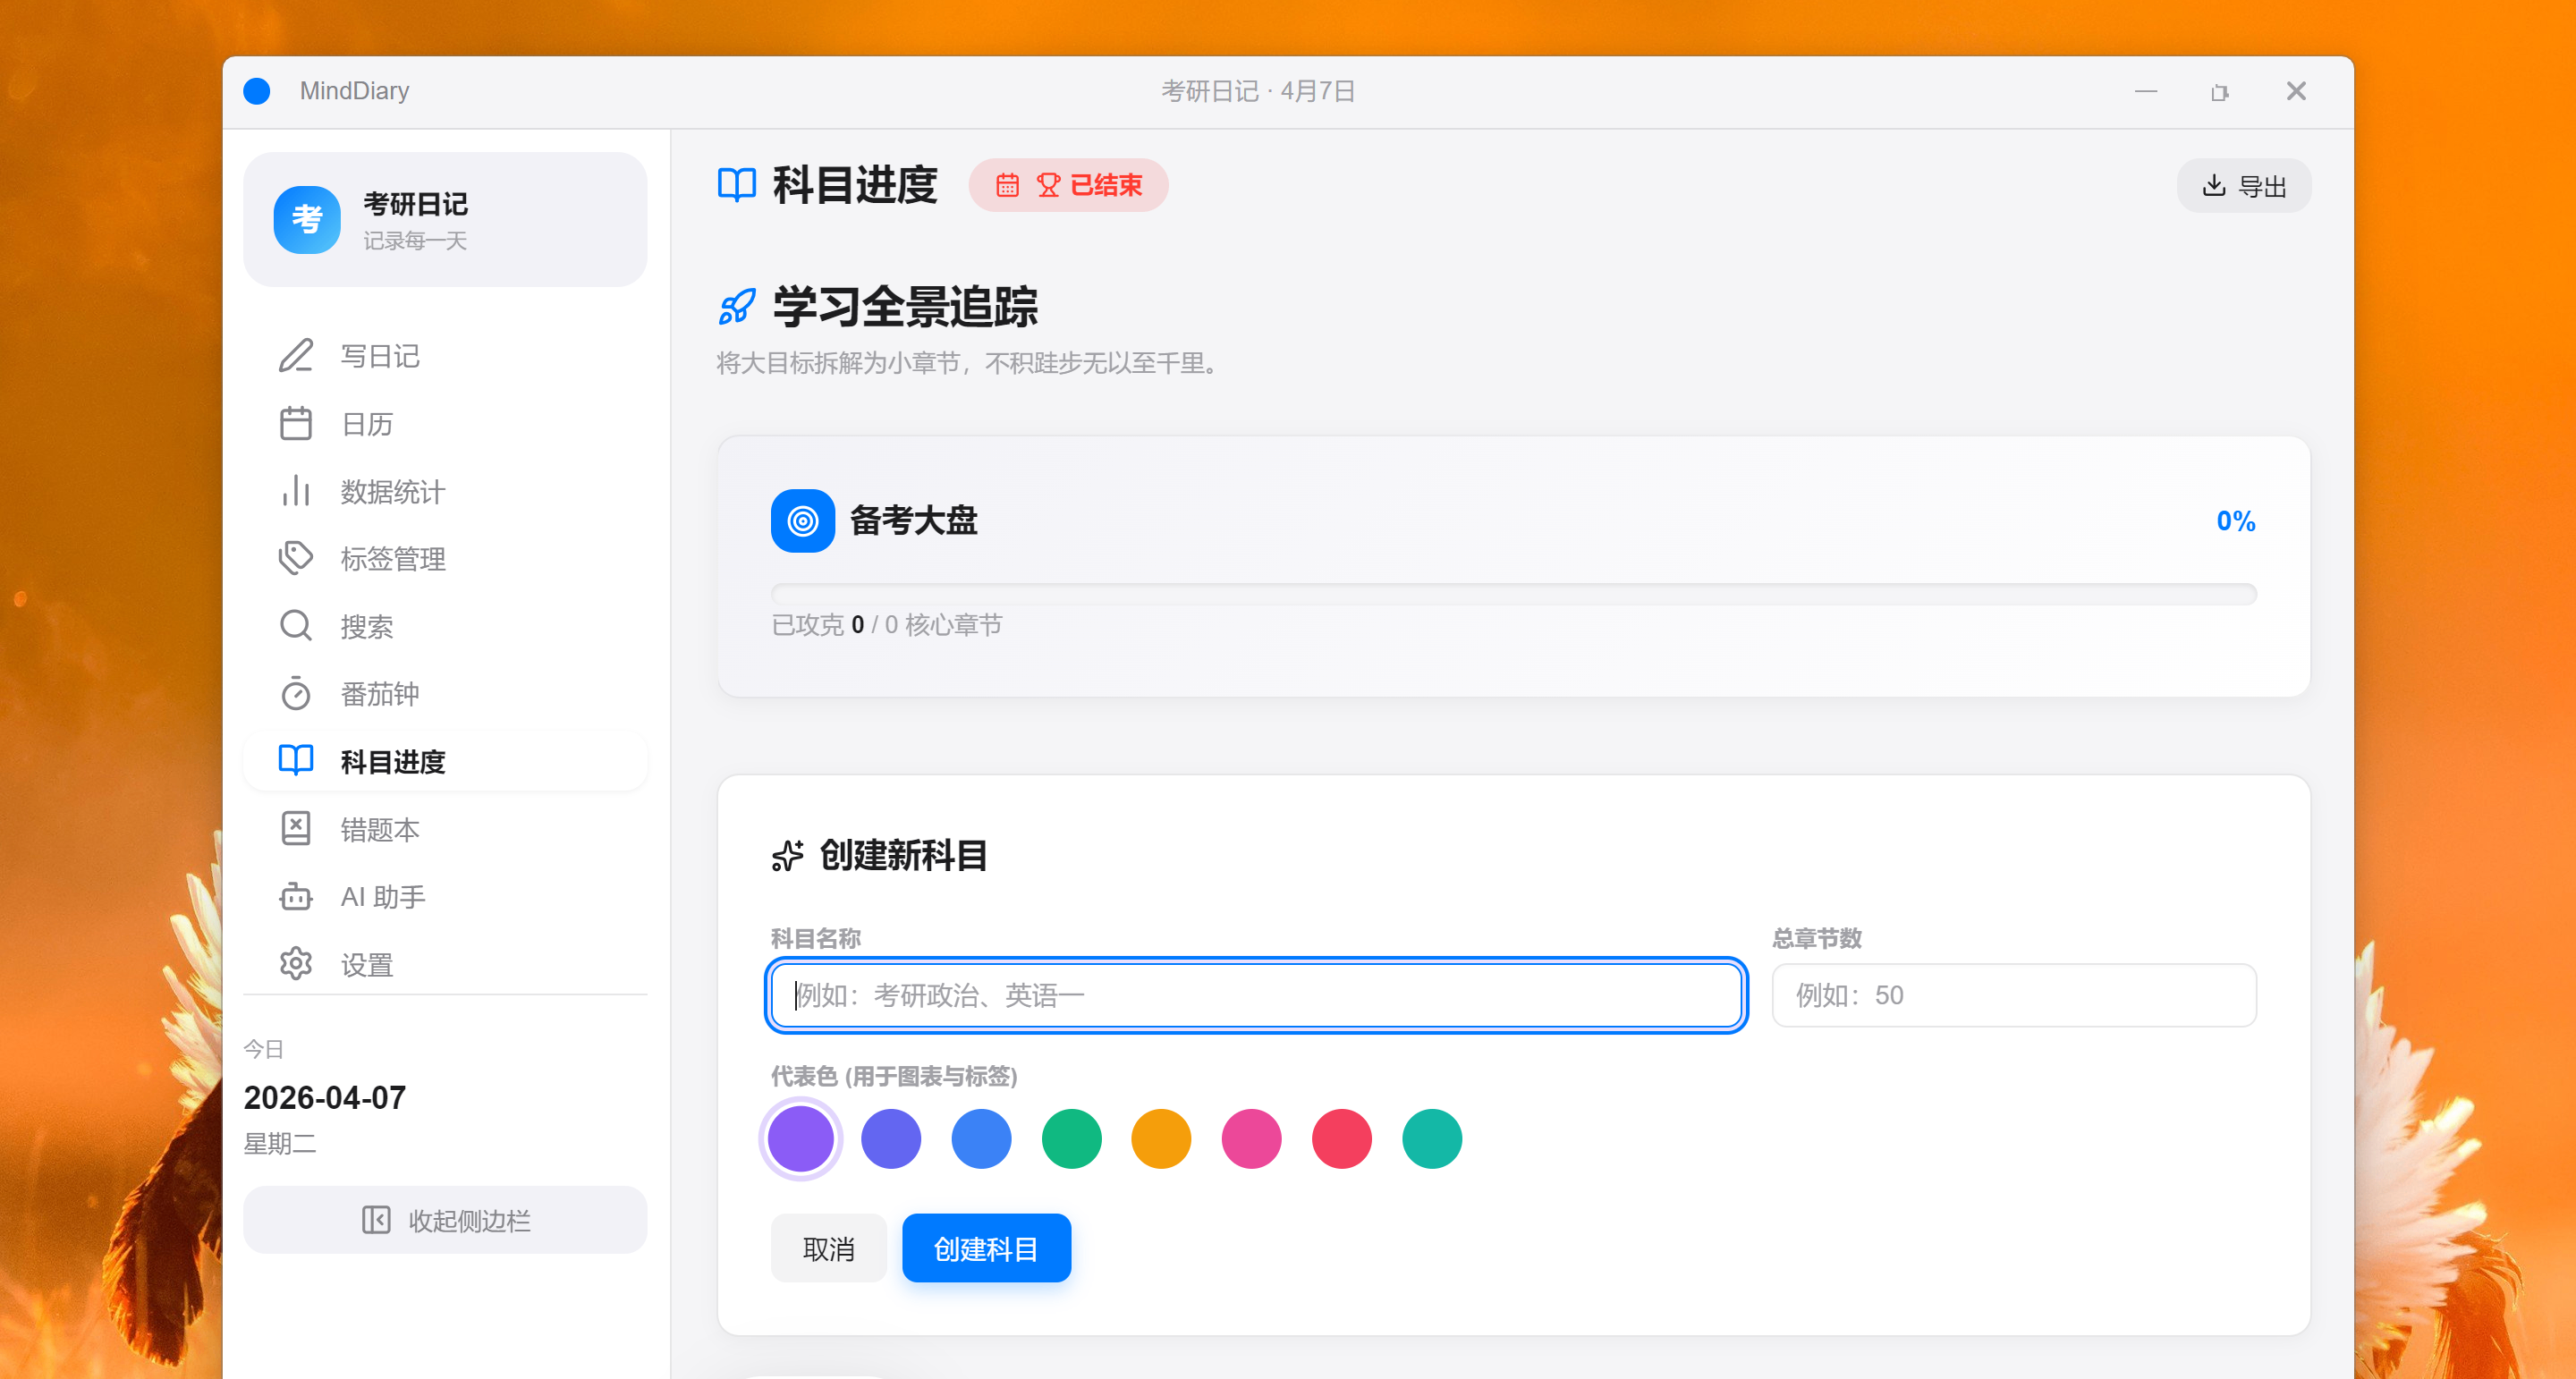Select the 数据统计 statistics icon
The image size is (2576, 1379).
(296, 491)
